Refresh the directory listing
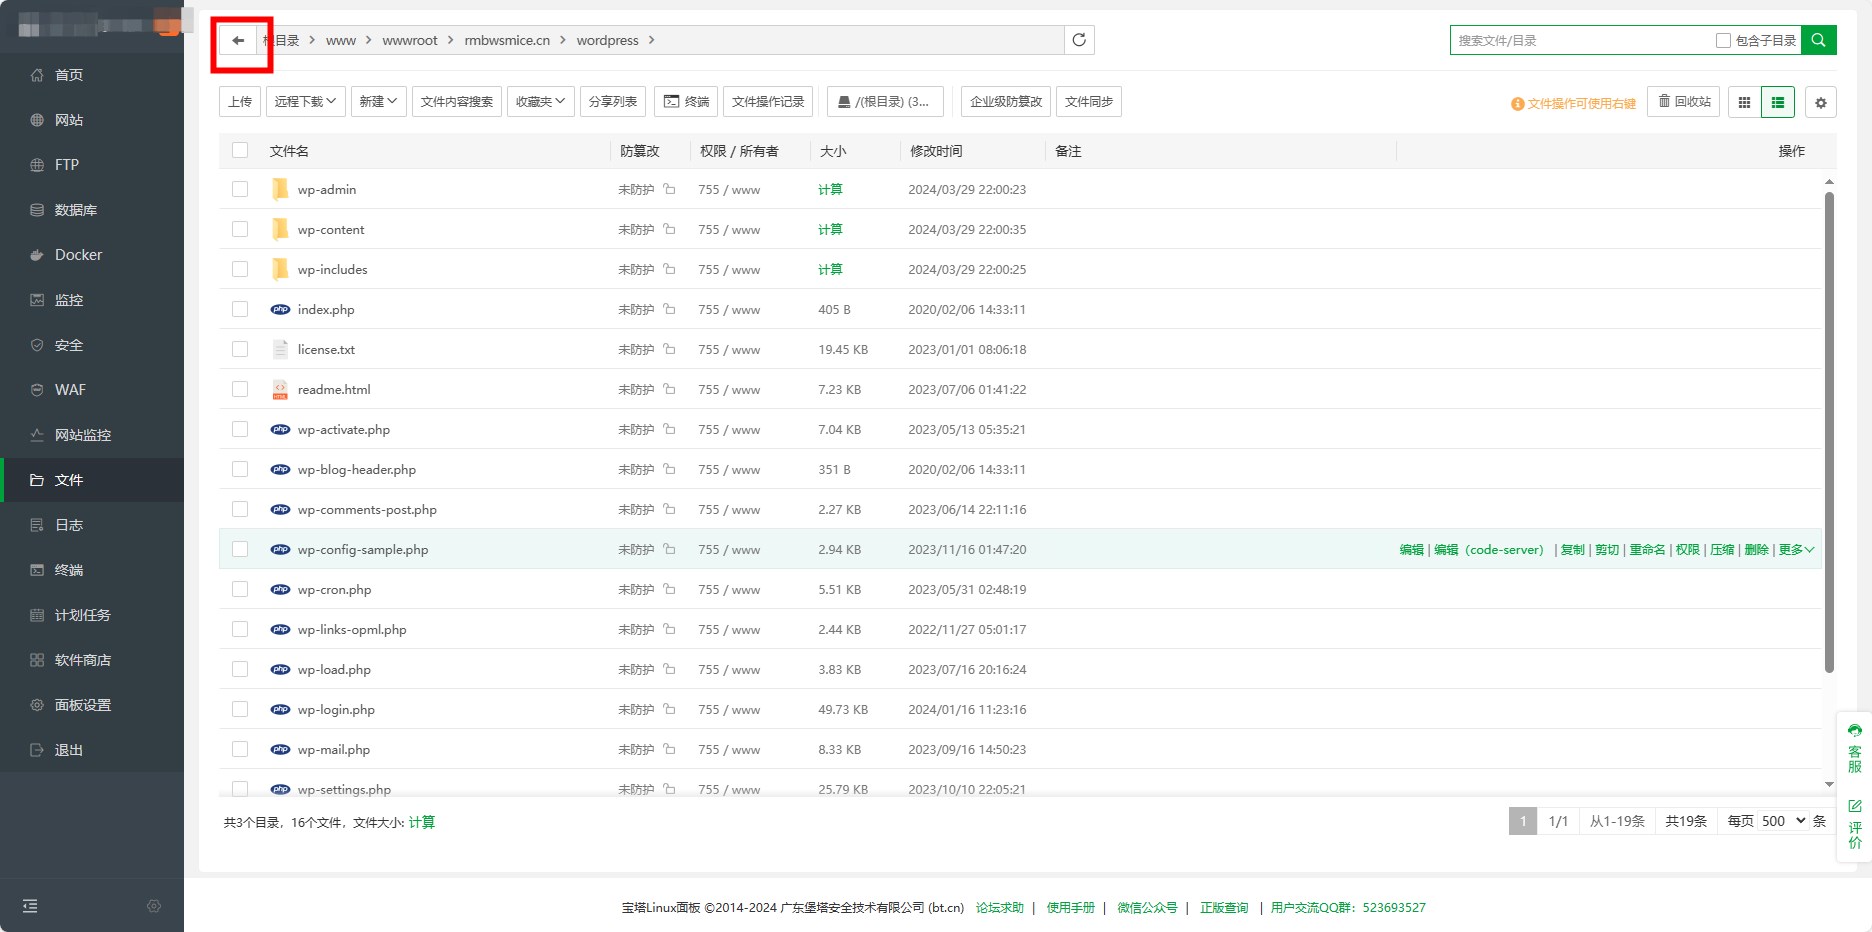 [x=1079, y=40]
